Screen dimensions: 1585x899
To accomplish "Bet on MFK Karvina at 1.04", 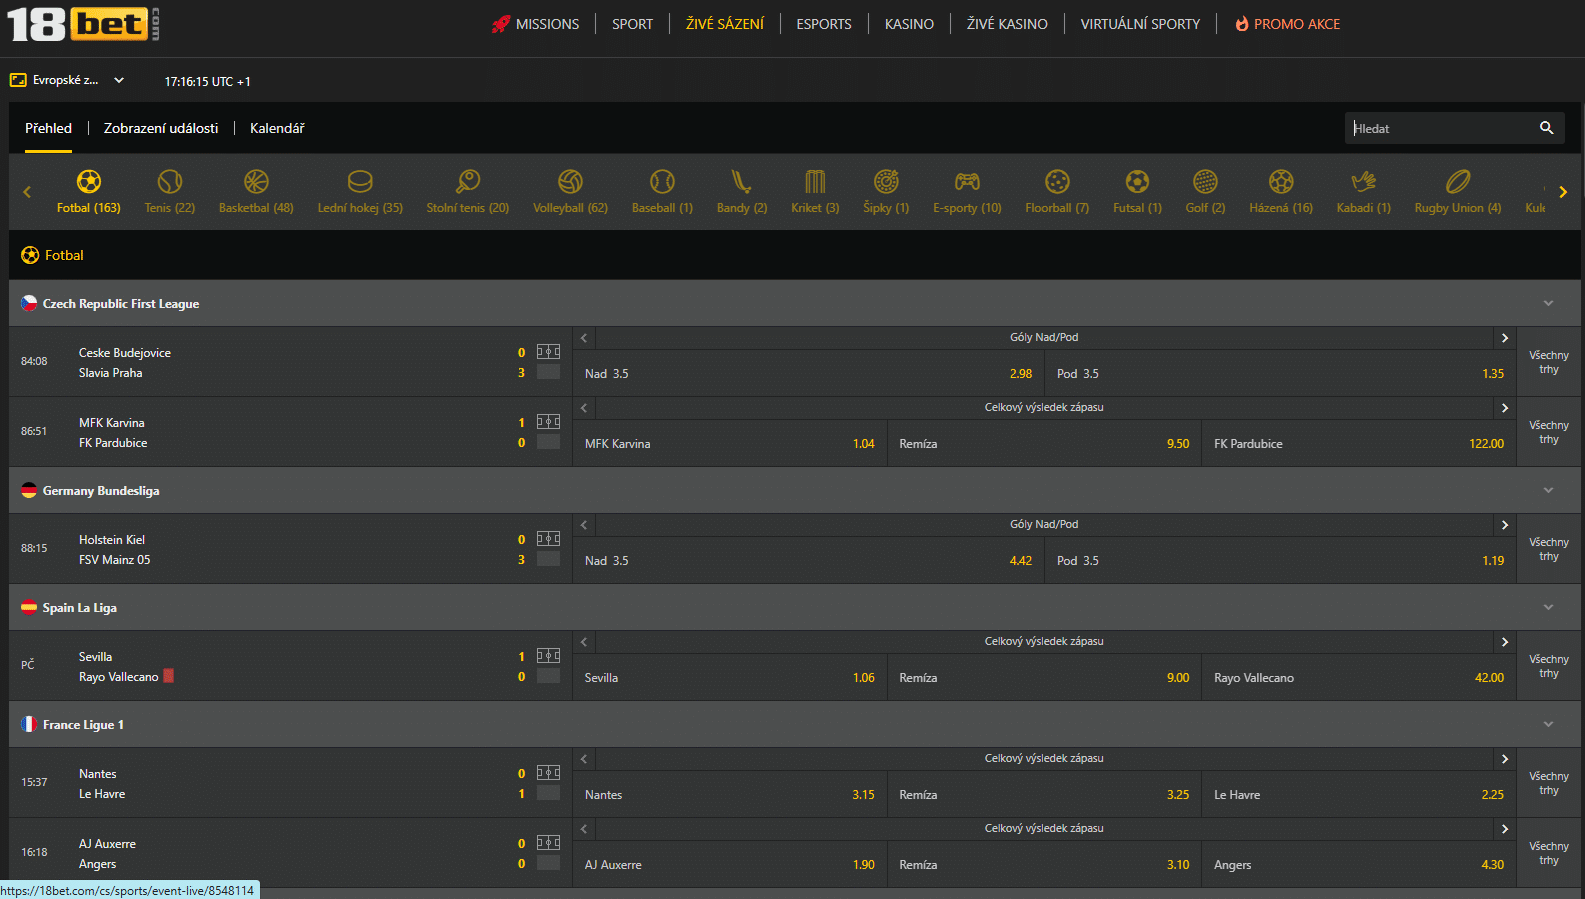I will tap(730, 443).
